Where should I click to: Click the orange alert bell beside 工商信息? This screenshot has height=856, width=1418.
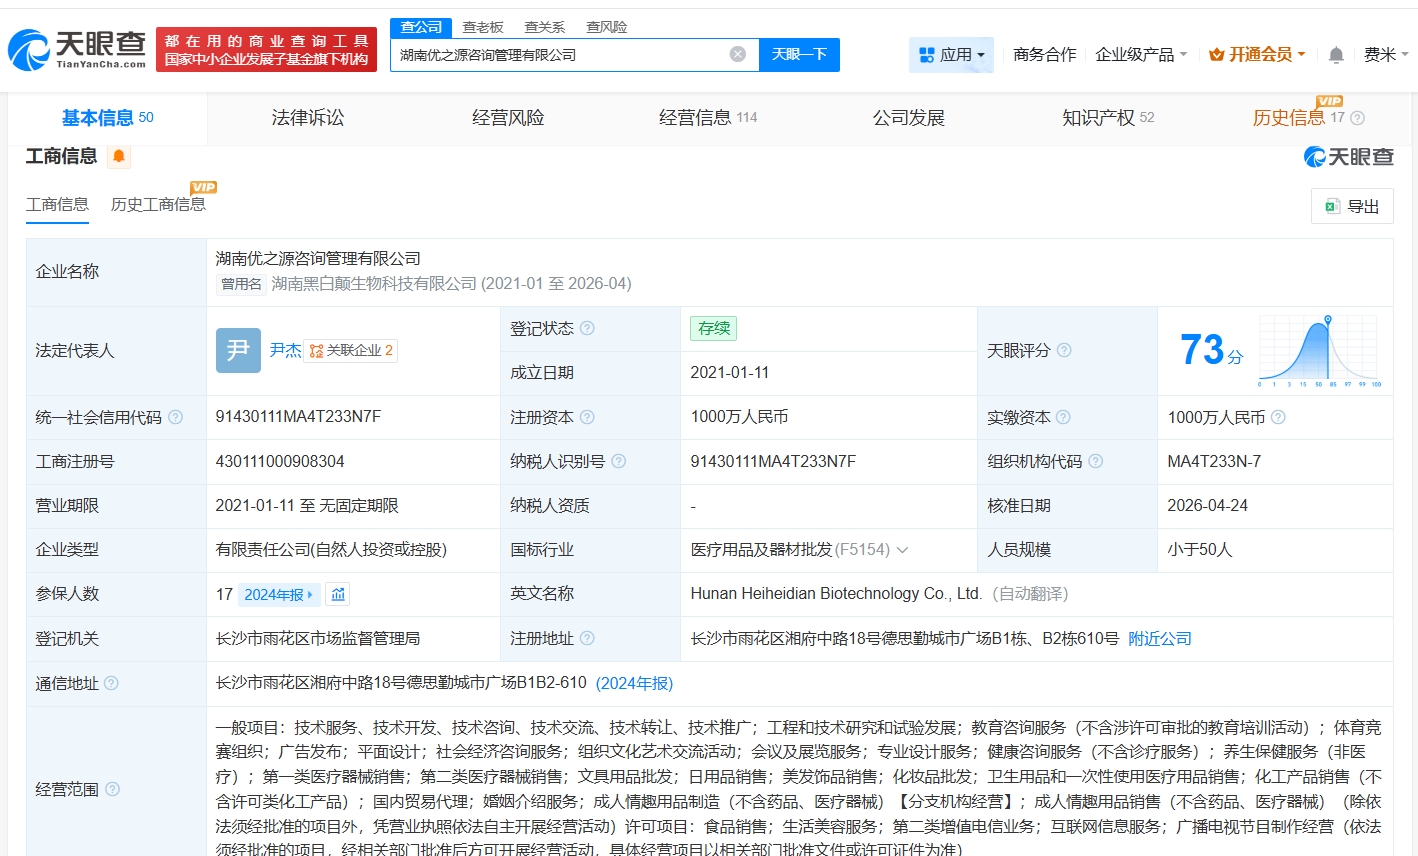[119, 156]
